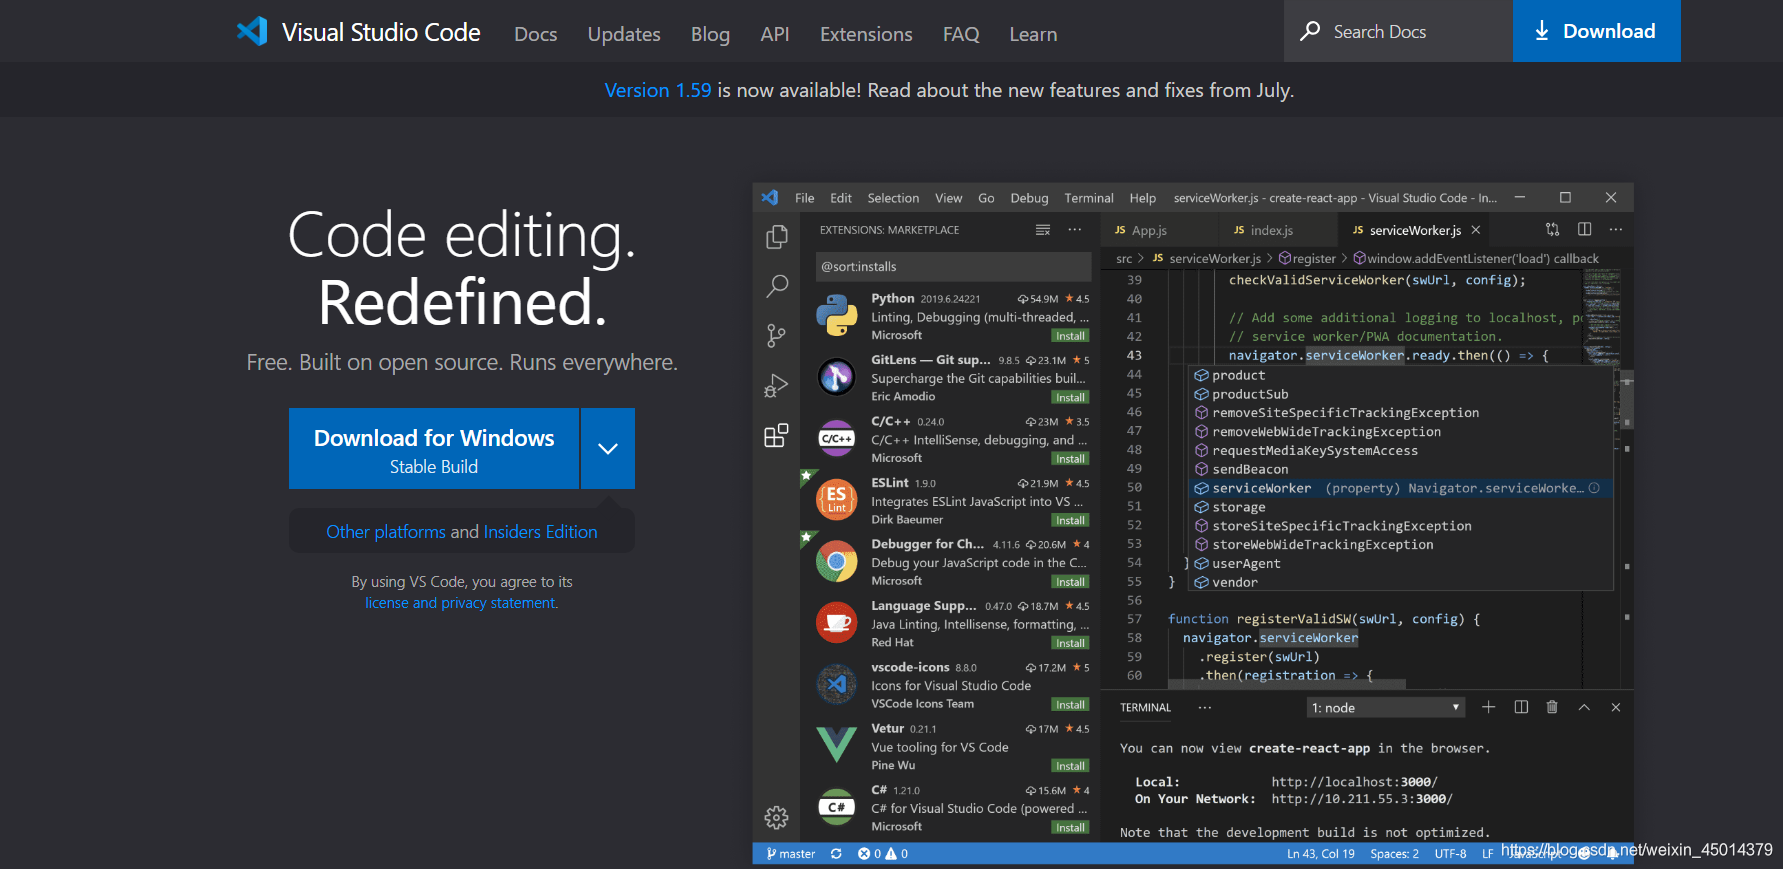Image resolution: width=1783 pixels, height=869 pixels.
Task: Click the Debugger for Chrome extension icon
Action: tap(836, 562)
